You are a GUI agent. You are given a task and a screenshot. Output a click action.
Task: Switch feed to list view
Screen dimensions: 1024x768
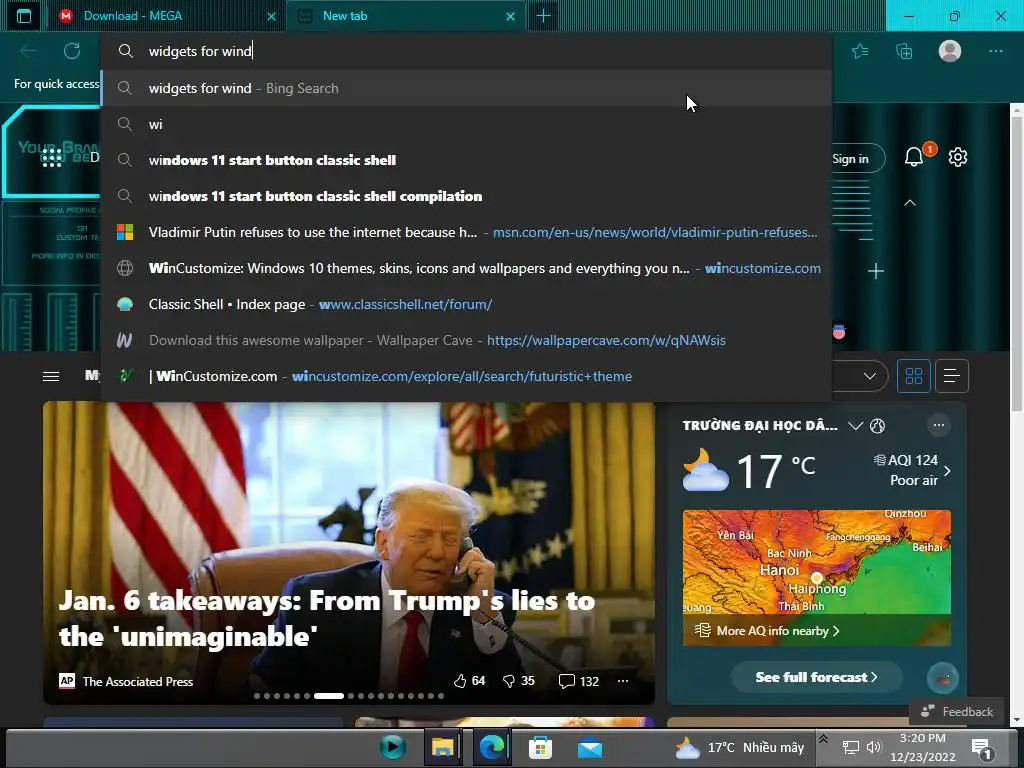[952, 376]
